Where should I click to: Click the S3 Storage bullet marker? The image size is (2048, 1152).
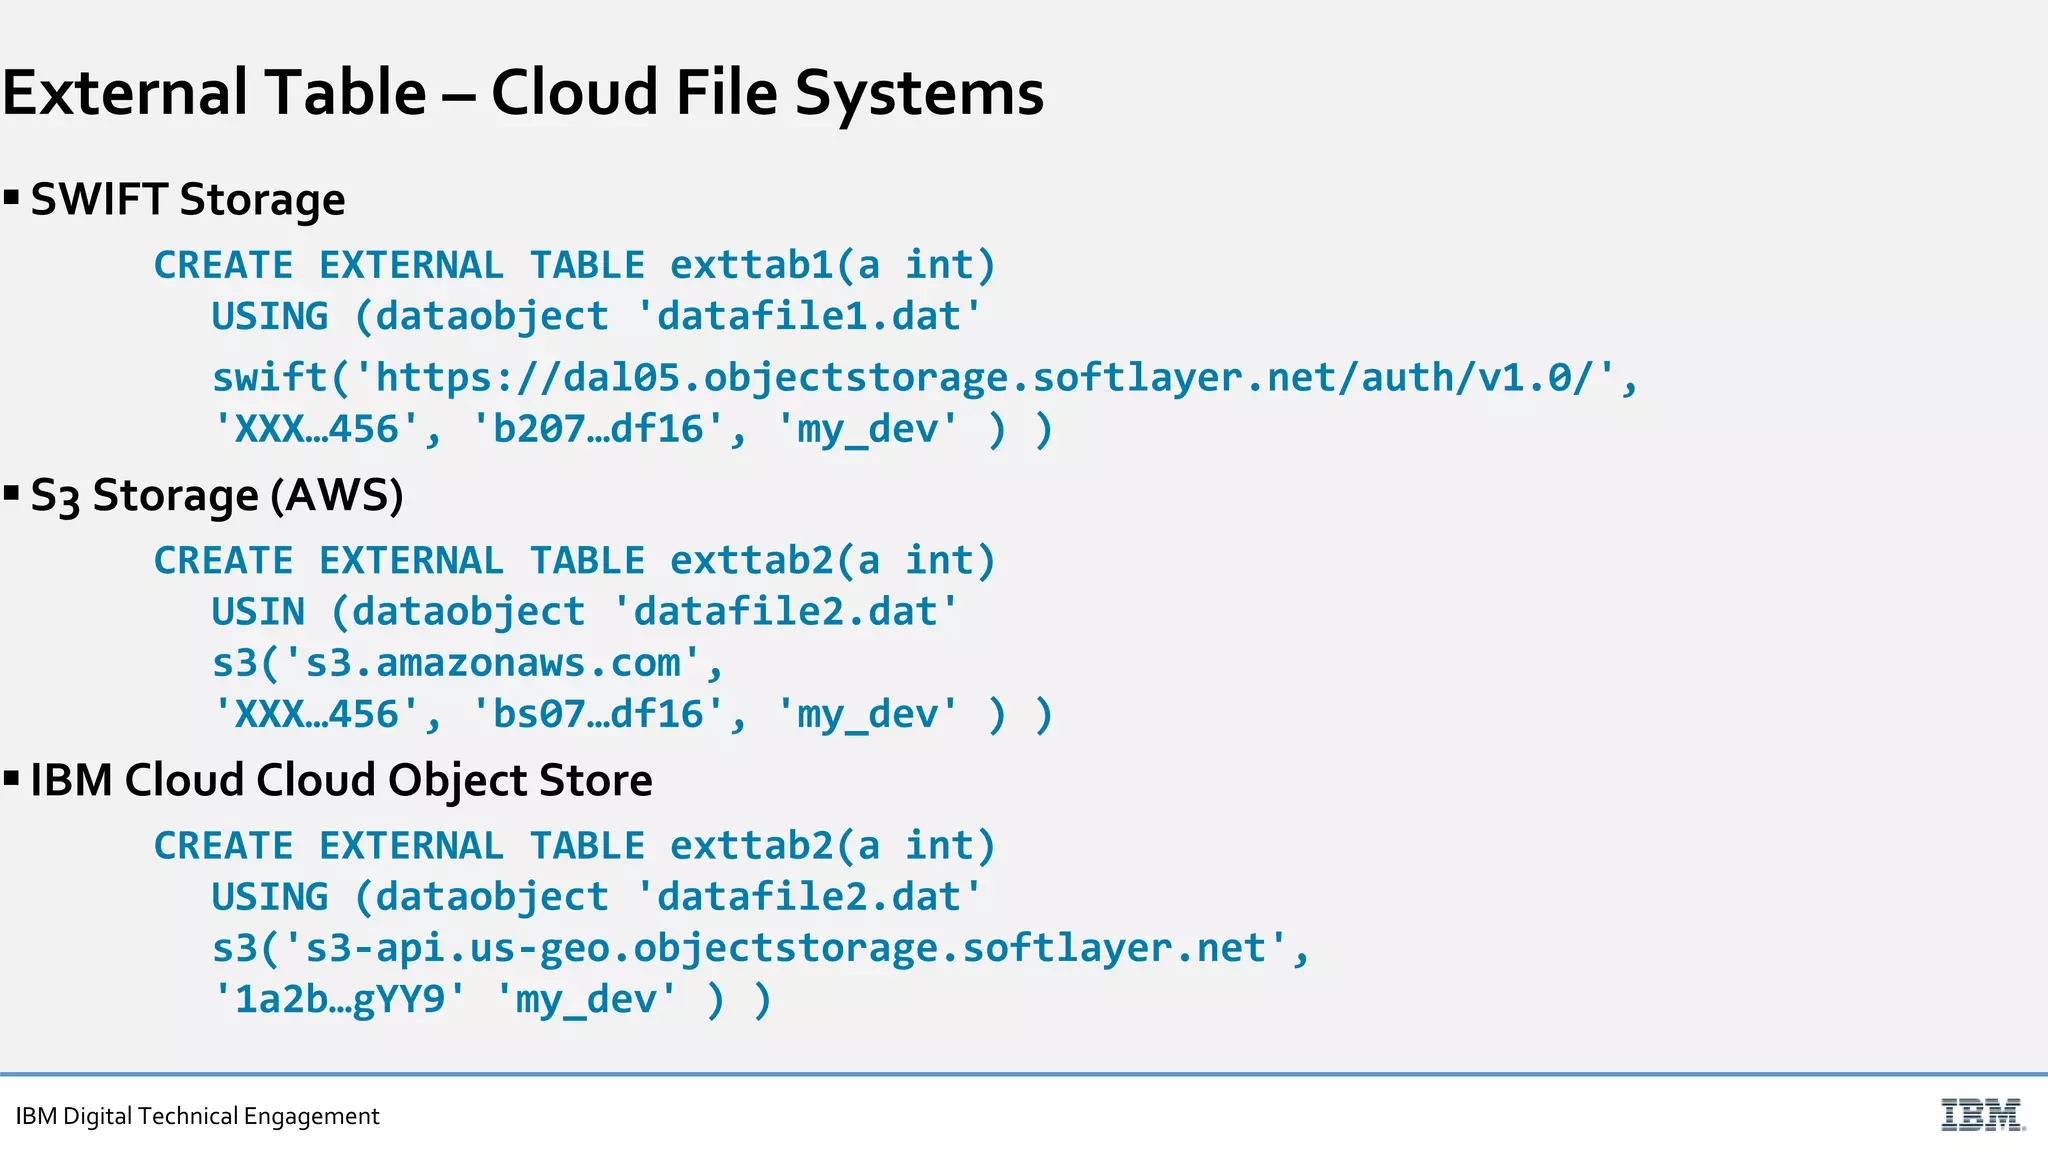tap(12, 492)
